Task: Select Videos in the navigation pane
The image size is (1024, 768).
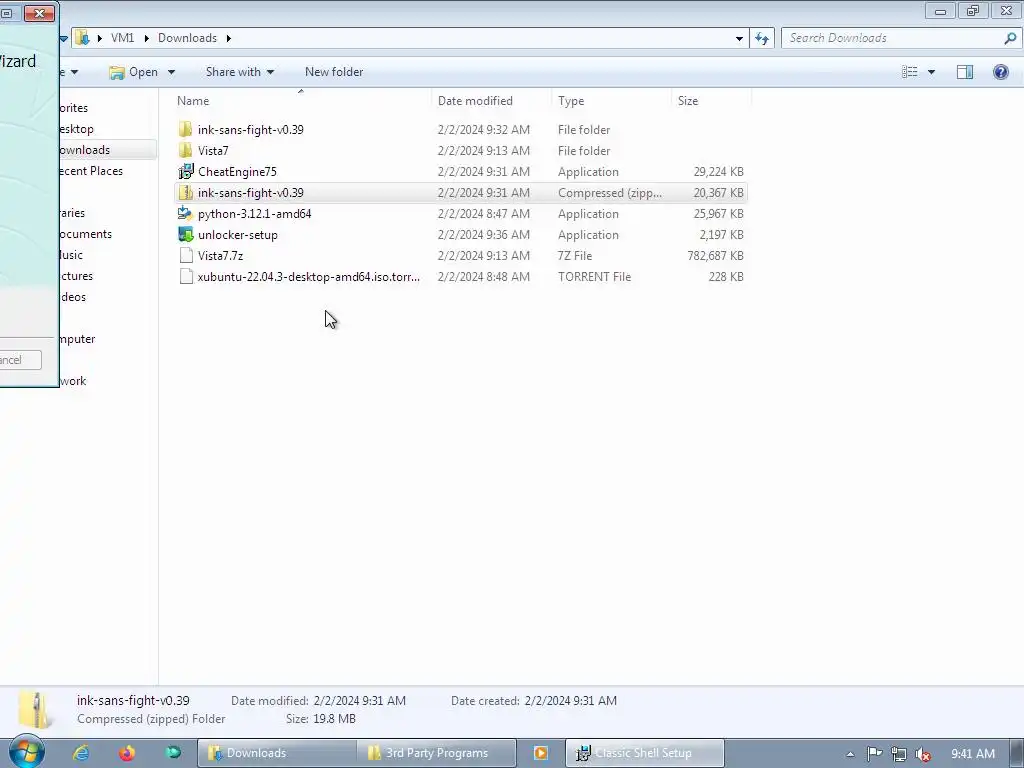Action: coord(72,296)
